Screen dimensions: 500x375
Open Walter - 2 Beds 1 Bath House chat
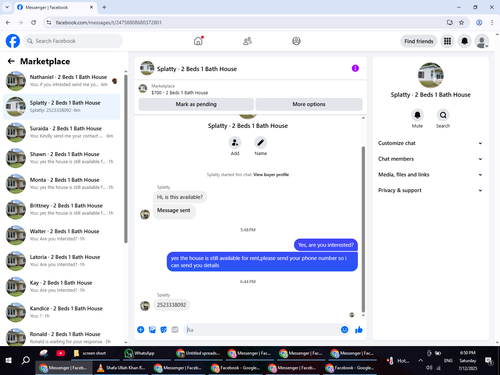62,235
